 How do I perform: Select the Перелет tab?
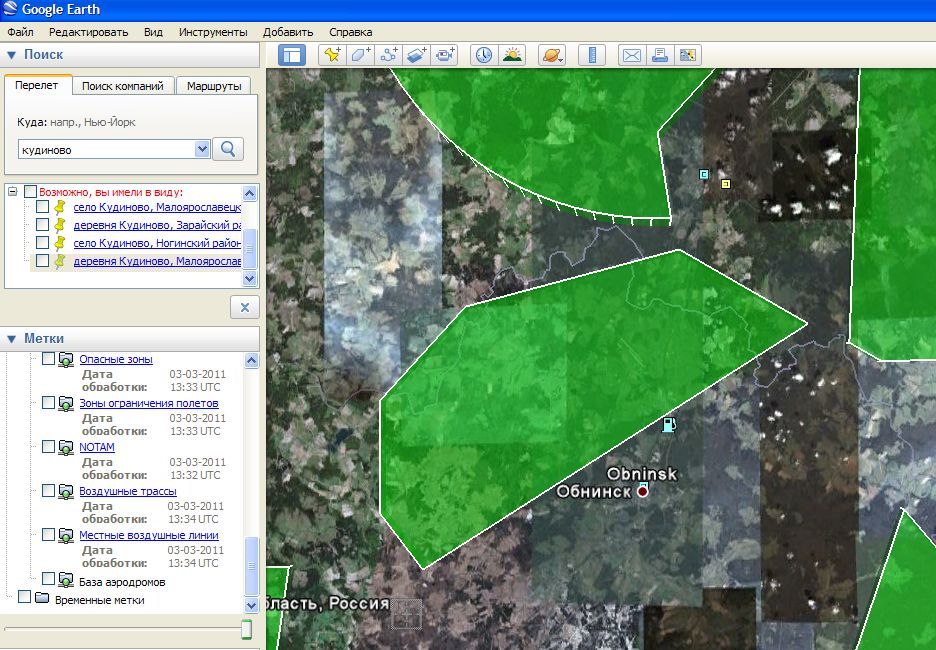[x=37, y=85]
